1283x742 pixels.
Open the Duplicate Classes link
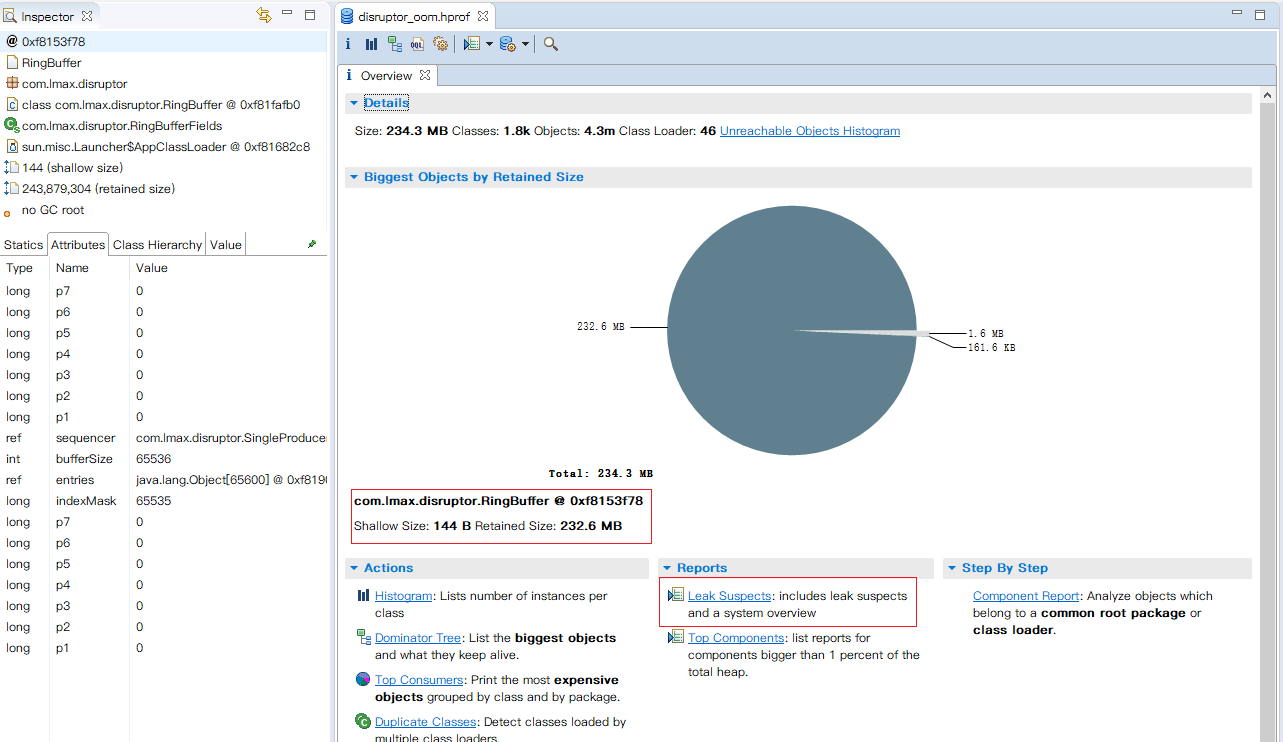[x=426, y=721]
